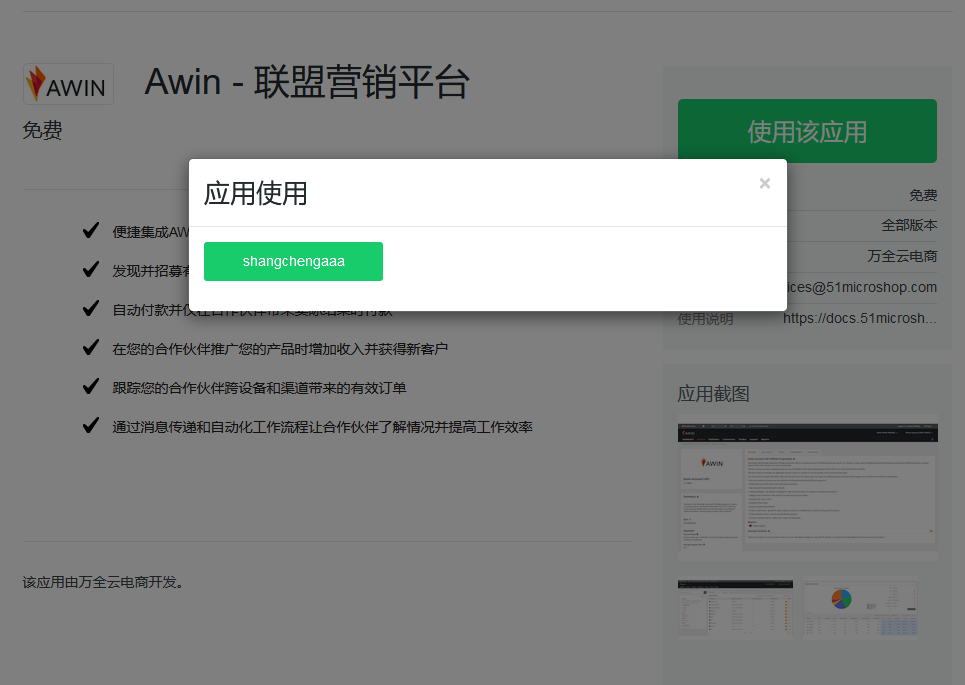
Task: Click the Awin - 联盟营销平台 title
Action: pos(307,82)
